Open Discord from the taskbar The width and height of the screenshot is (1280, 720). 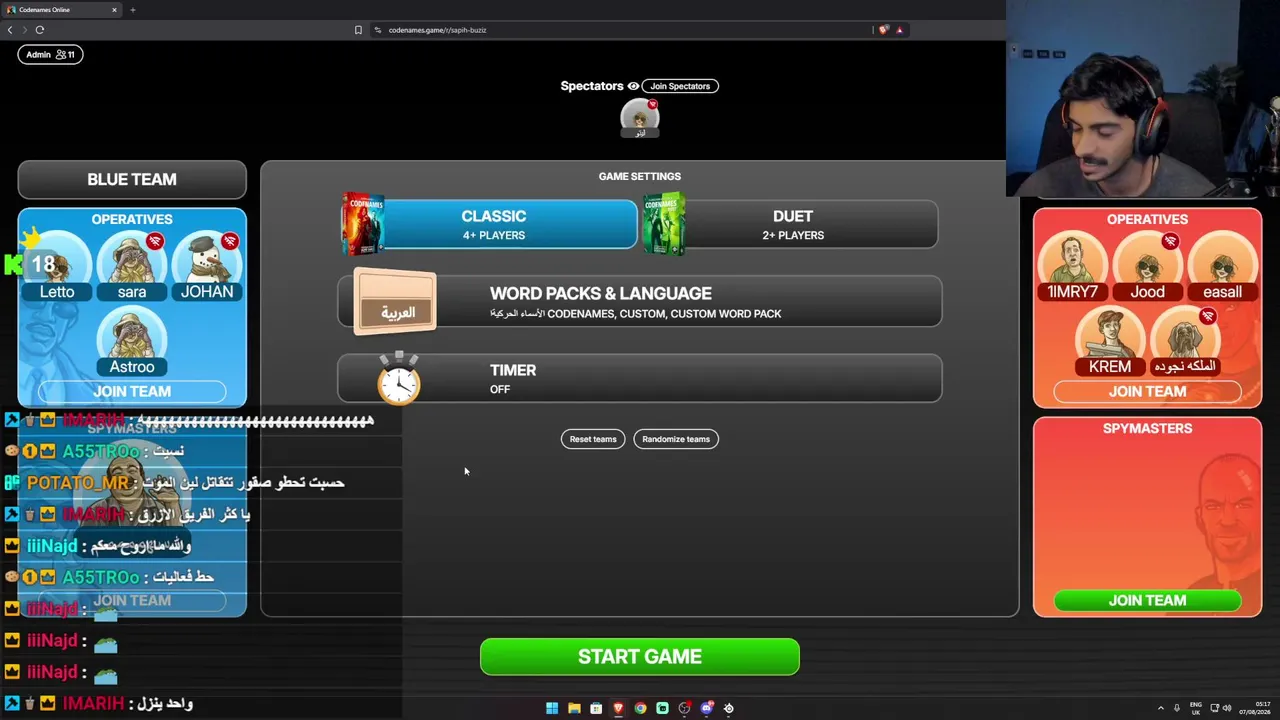[x=706, y=708]
